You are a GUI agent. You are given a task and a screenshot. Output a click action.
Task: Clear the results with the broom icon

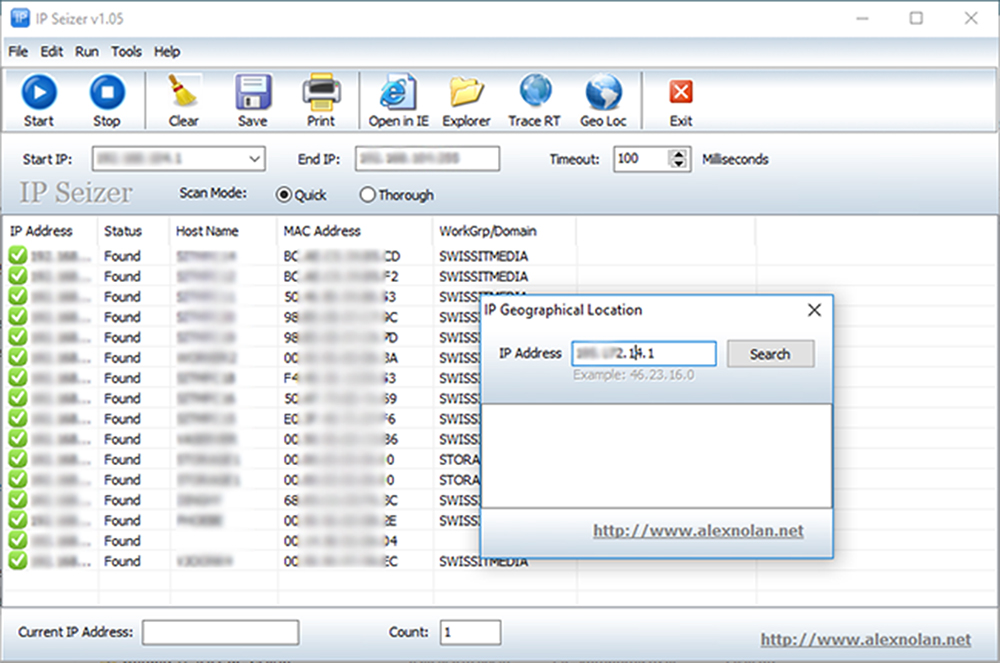(184, 101)
